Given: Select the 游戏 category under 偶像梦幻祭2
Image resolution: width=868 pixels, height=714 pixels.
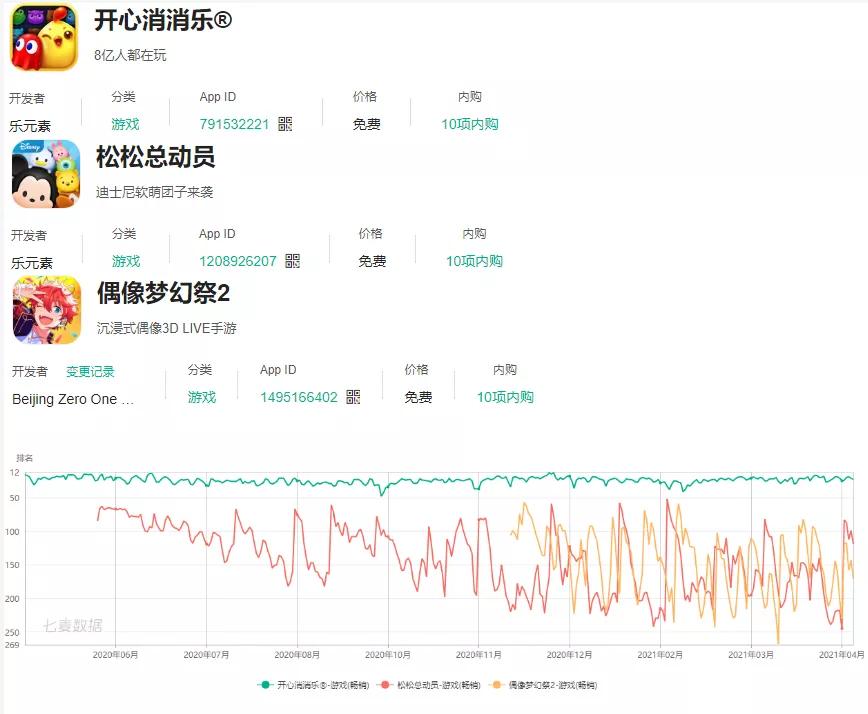Looking at the screenshot, I should [x=203, y=396].
